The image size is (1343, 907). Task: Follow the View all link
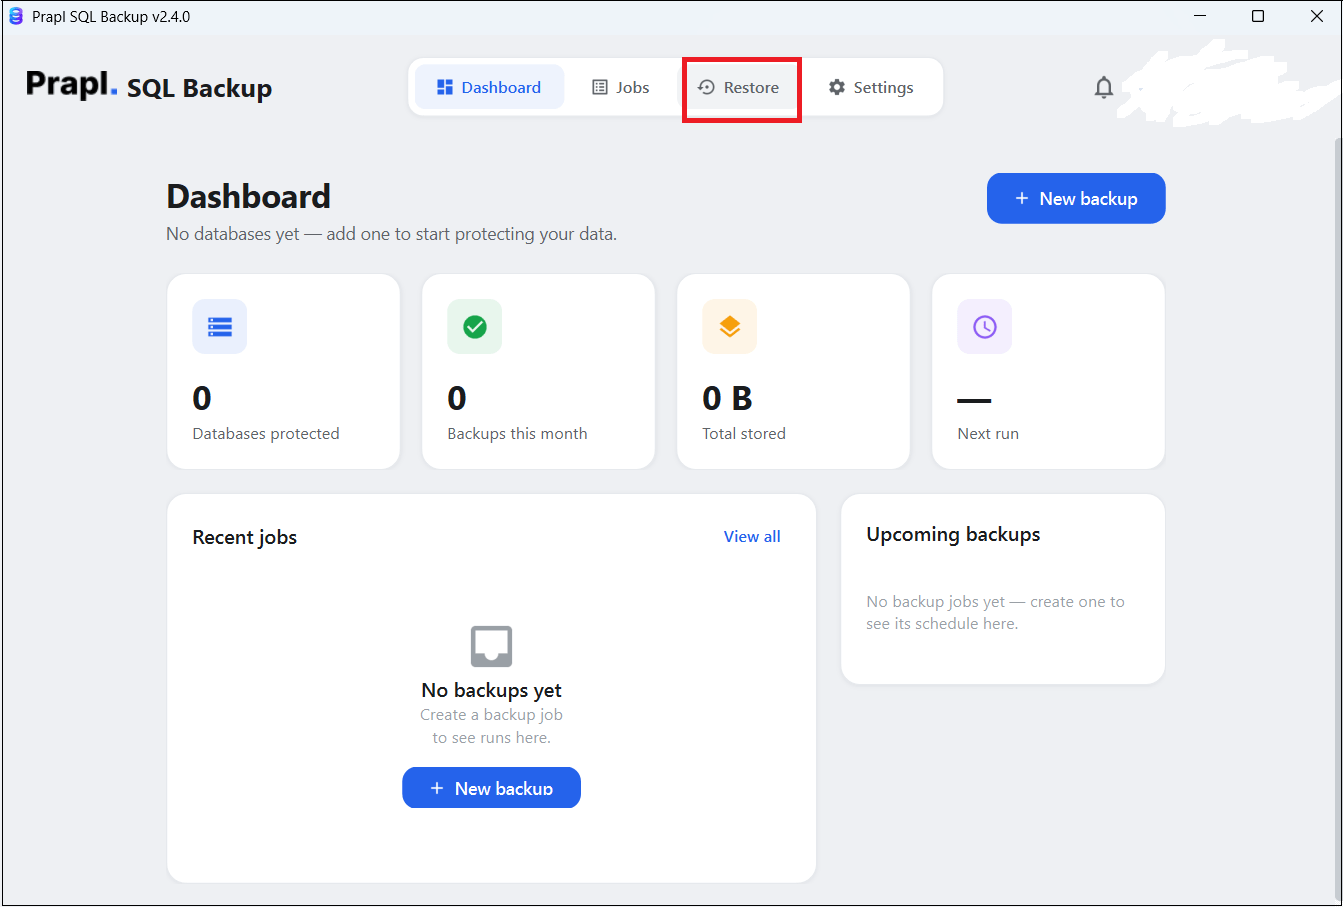(752, 537)
